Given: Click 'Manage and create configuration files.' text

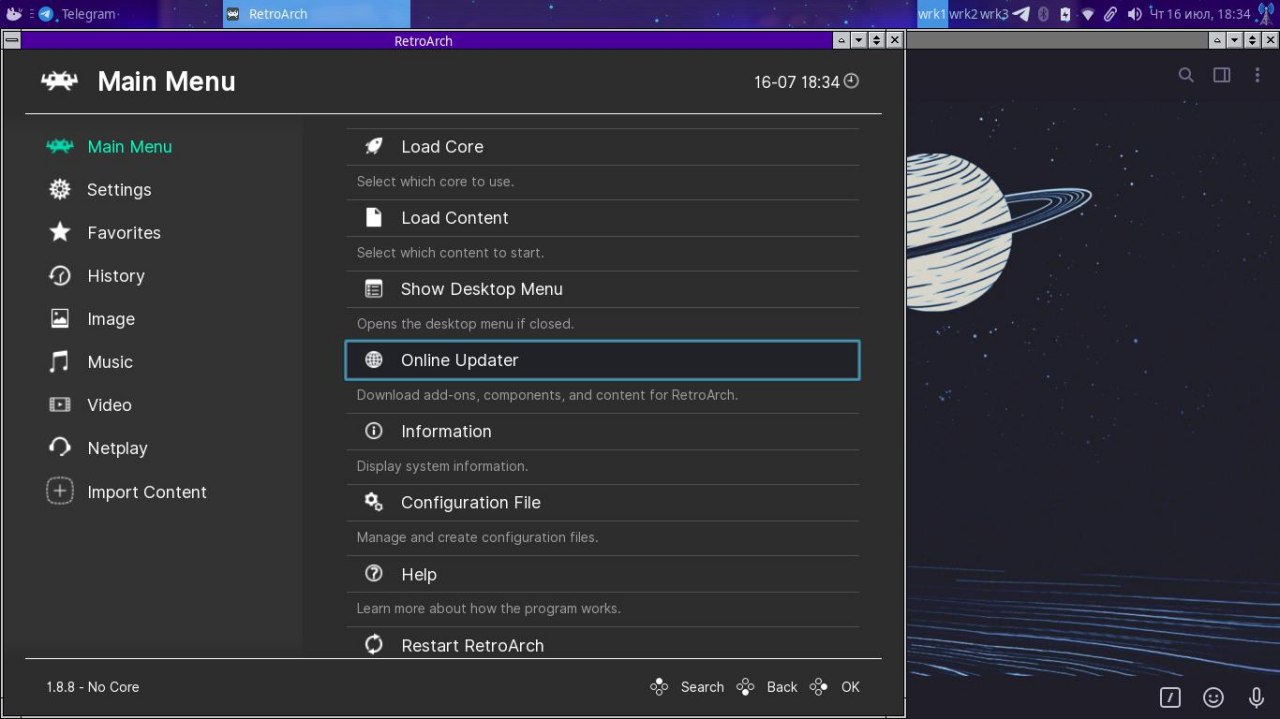Looking at the screenshot, I should click(478, 537).
